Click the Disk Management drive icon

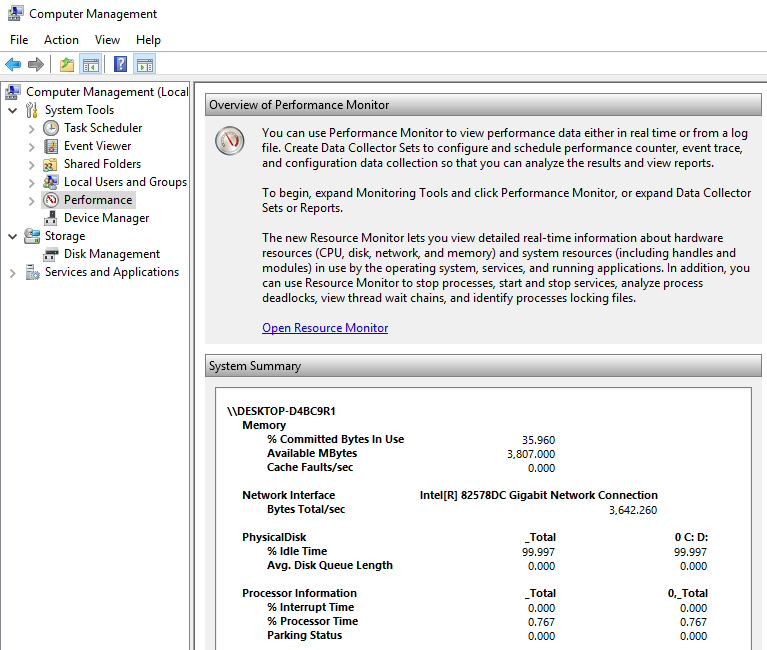coord(51,254)
